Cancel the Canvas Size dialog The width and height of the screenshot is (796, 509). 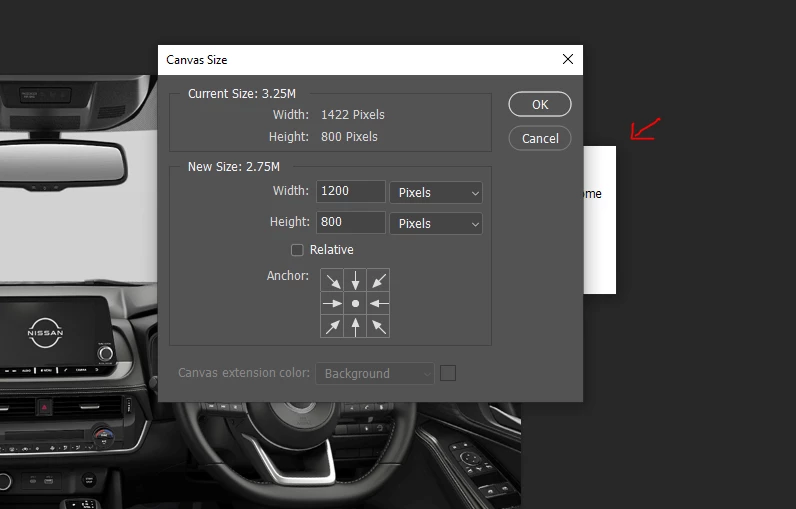[540, 138]
